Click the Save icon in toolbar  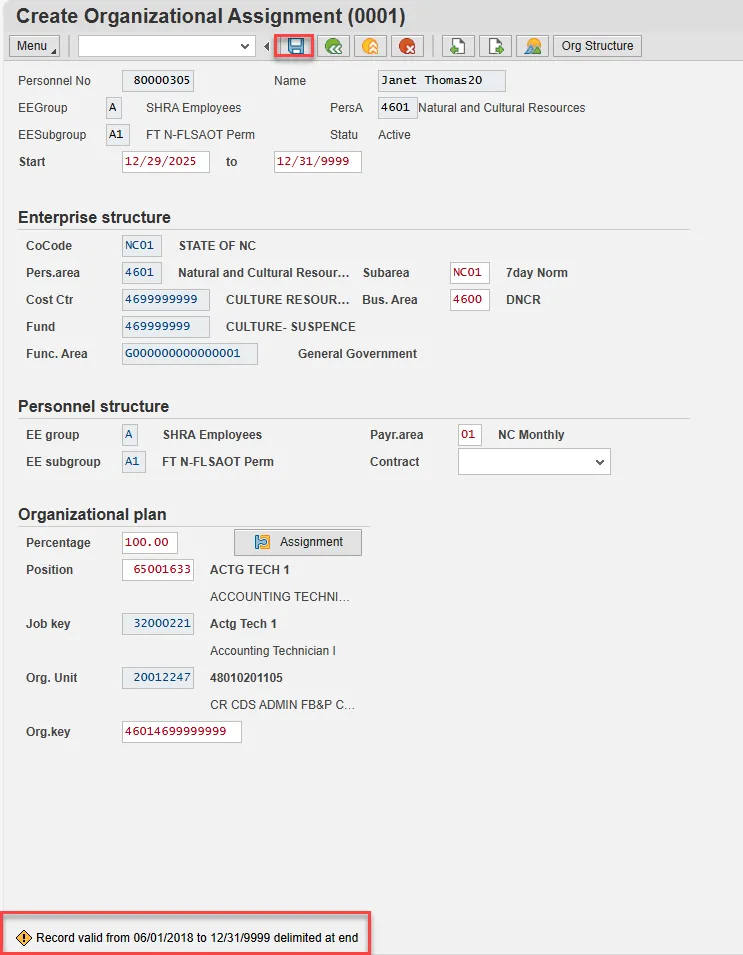coord(295,46)
